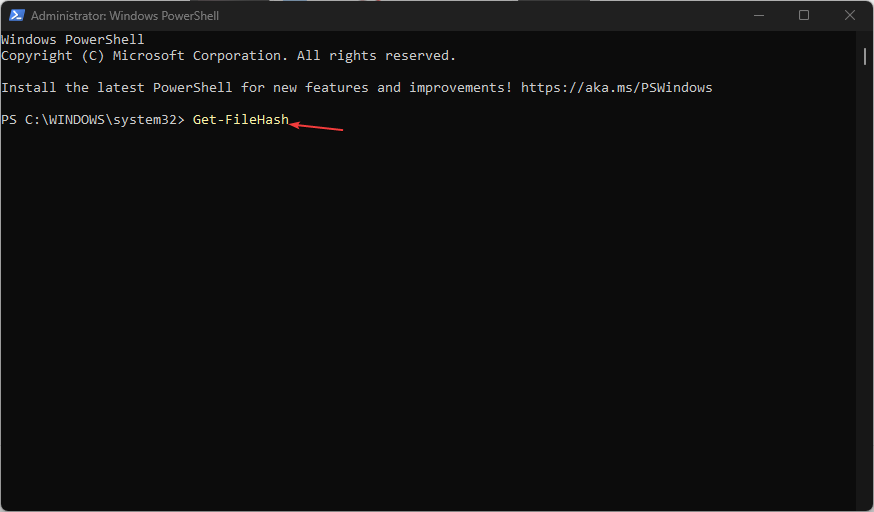This screenshot has width=874, height=512.
Task: Click the Get-FileHash command text
Action: point(241,119)
